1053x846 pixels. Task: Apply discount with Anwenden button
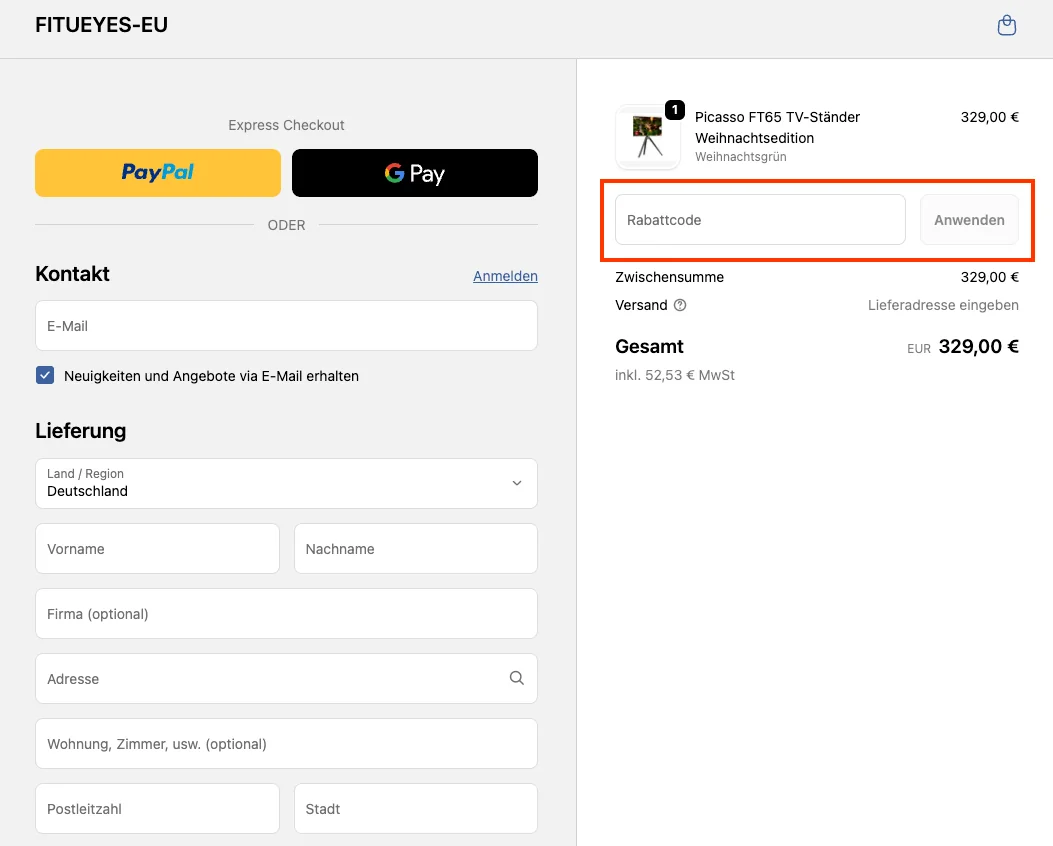tap(968, 220)
